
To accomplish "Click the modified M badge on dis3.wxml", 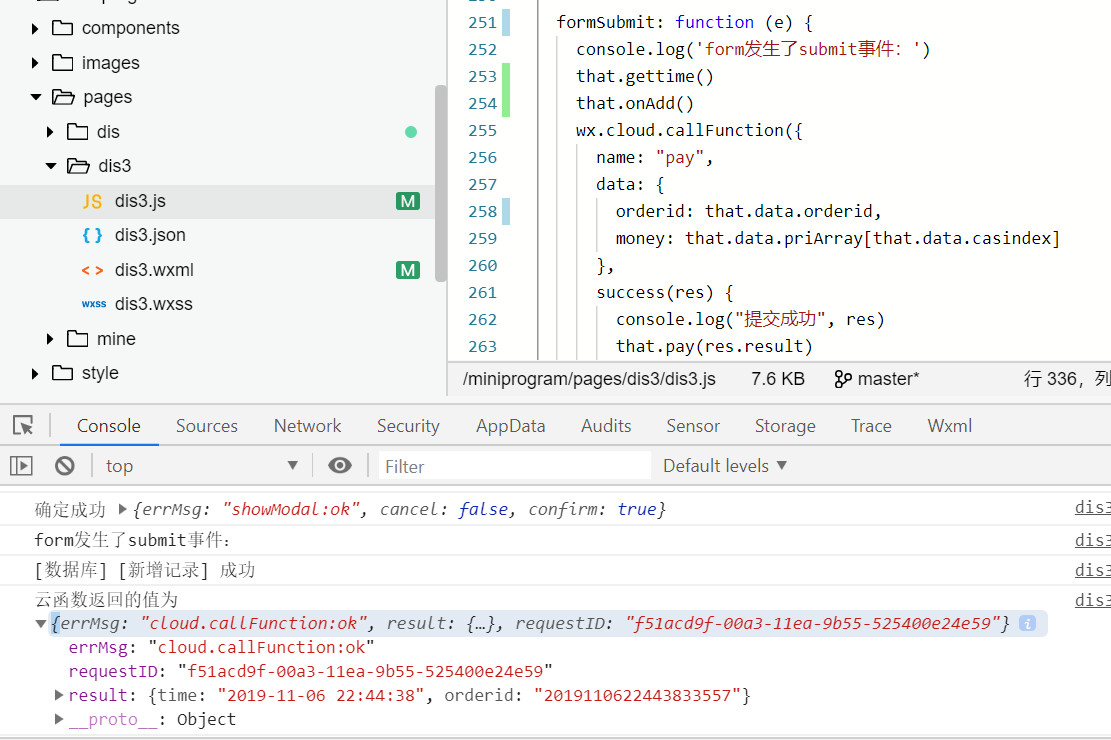I will tap(407, 270).
